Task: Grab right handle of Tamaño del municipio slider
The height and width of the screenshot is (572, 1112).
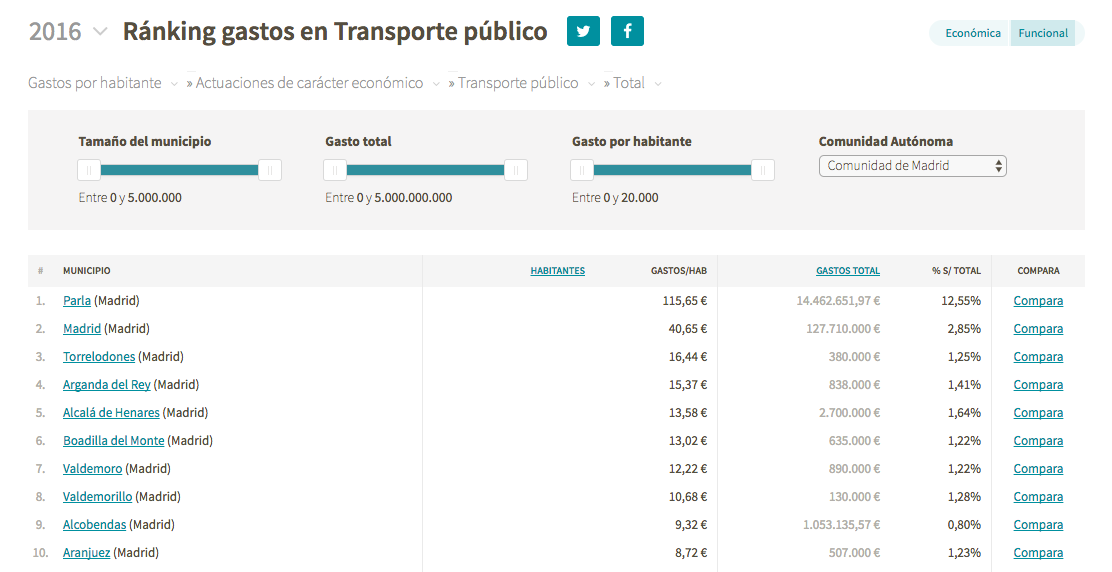Action: click(269, 170)
